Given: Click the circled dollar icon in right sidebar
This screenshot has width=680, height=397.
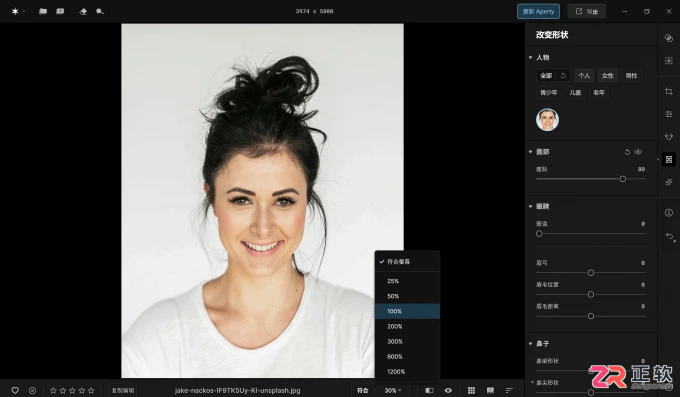Looking at the screenshot, I should pyautogui.click(x=669, y=213).
